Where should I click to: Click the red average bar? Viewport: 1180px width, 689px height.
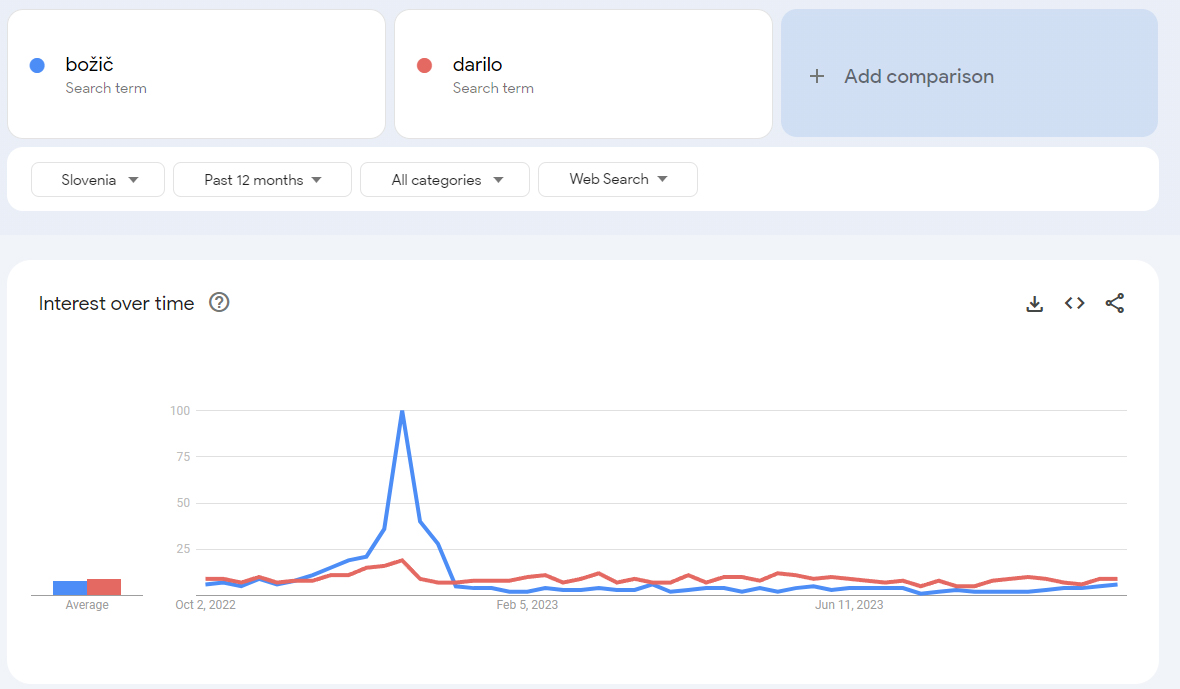[x=104, y=587]
